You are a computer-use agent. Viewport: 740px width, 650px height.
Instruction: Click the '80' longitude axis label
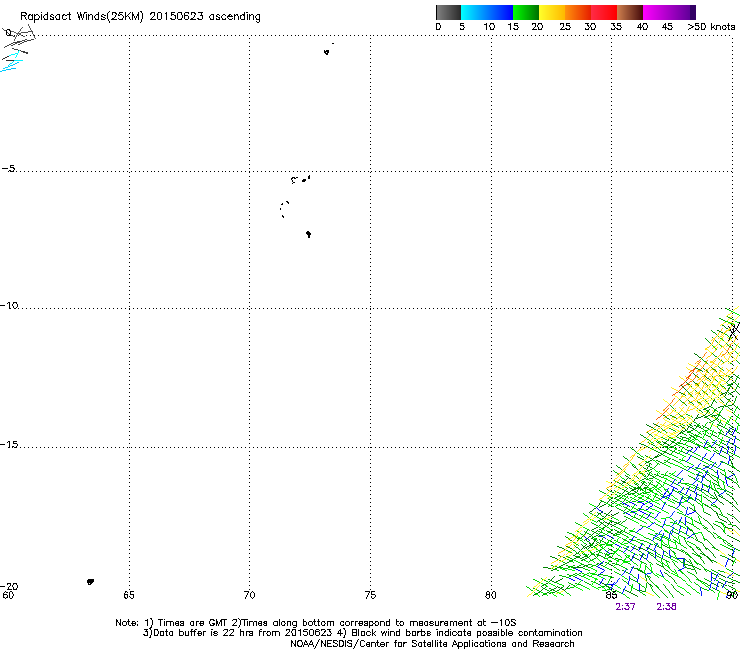click(x=491, y=595)
